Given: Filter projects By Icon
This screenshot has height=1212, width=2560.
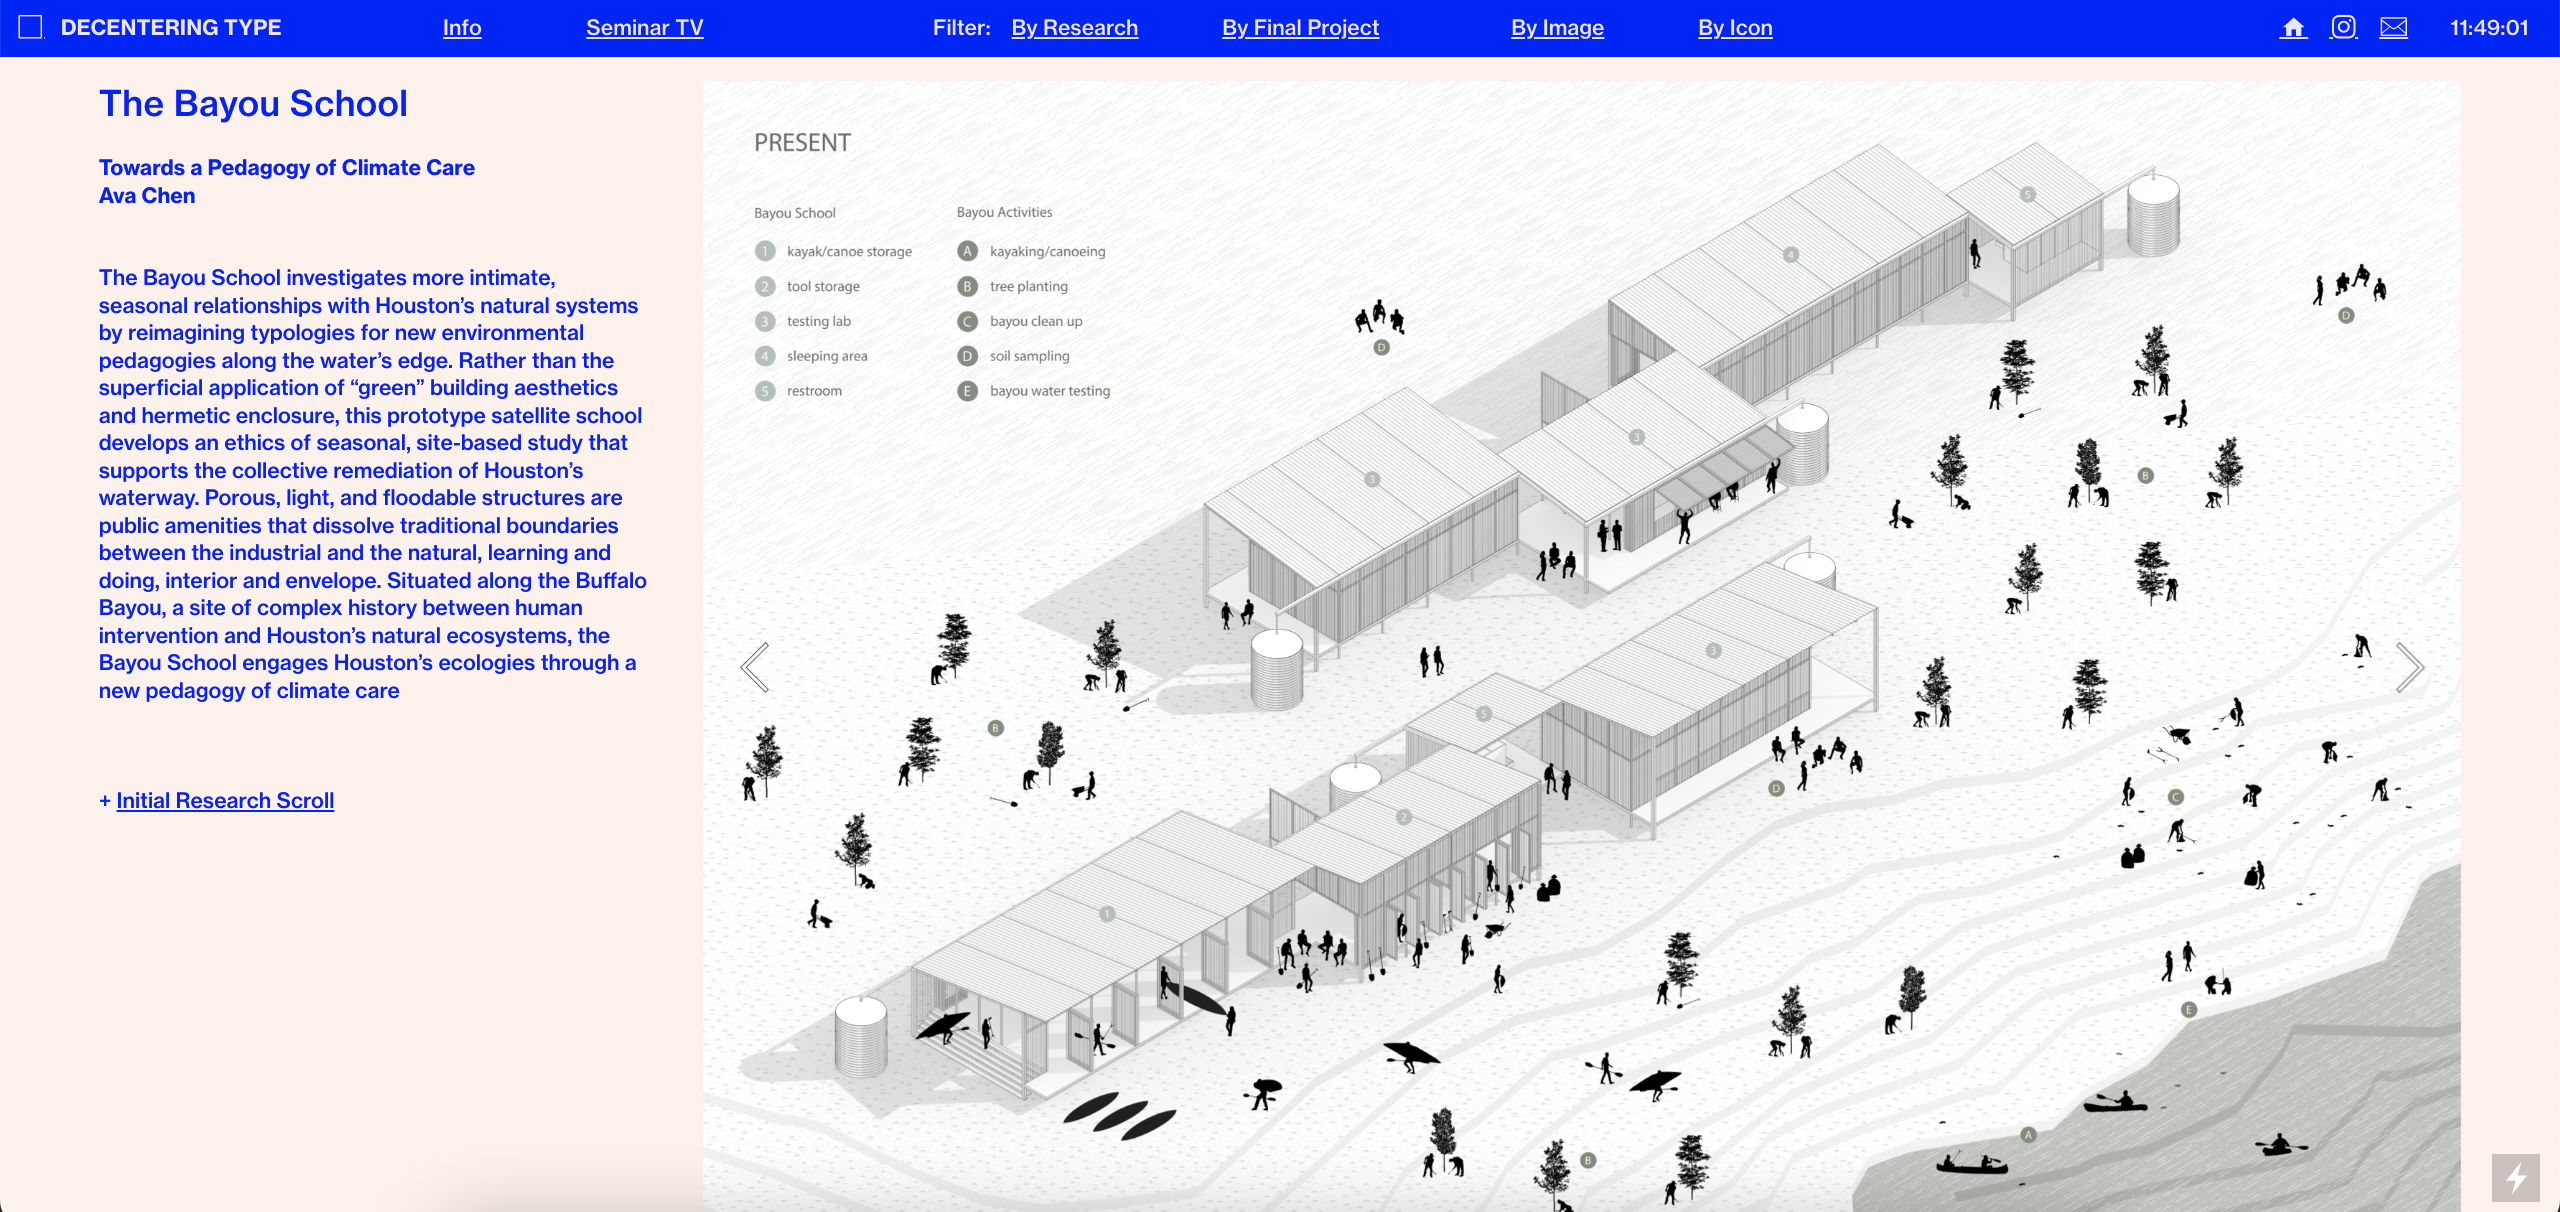Looking at the screenshot, I should (1735, 28).
